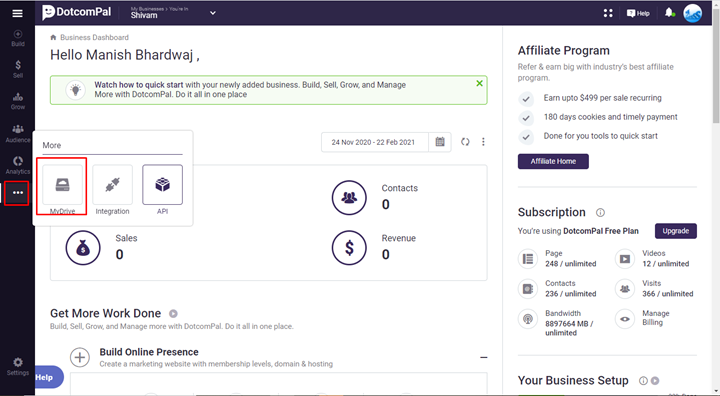Click the three-dots More sidebar icon

pyautogui.click(x=17, y=192)
